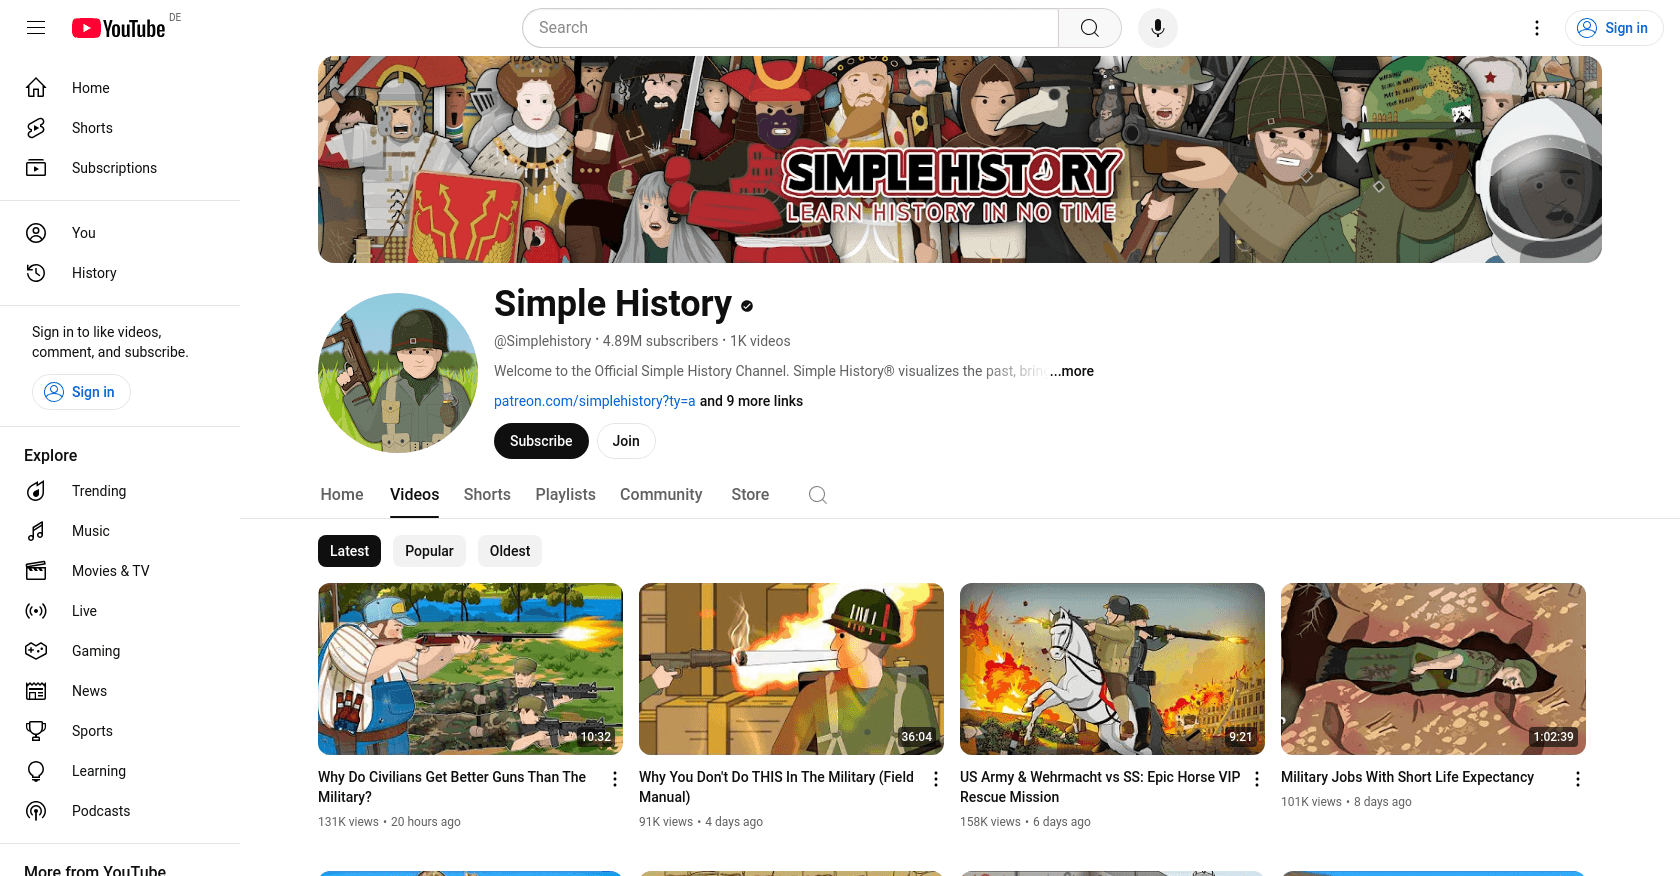
Task: Switch to the Community tab
Action: click(x=661, y=495)
